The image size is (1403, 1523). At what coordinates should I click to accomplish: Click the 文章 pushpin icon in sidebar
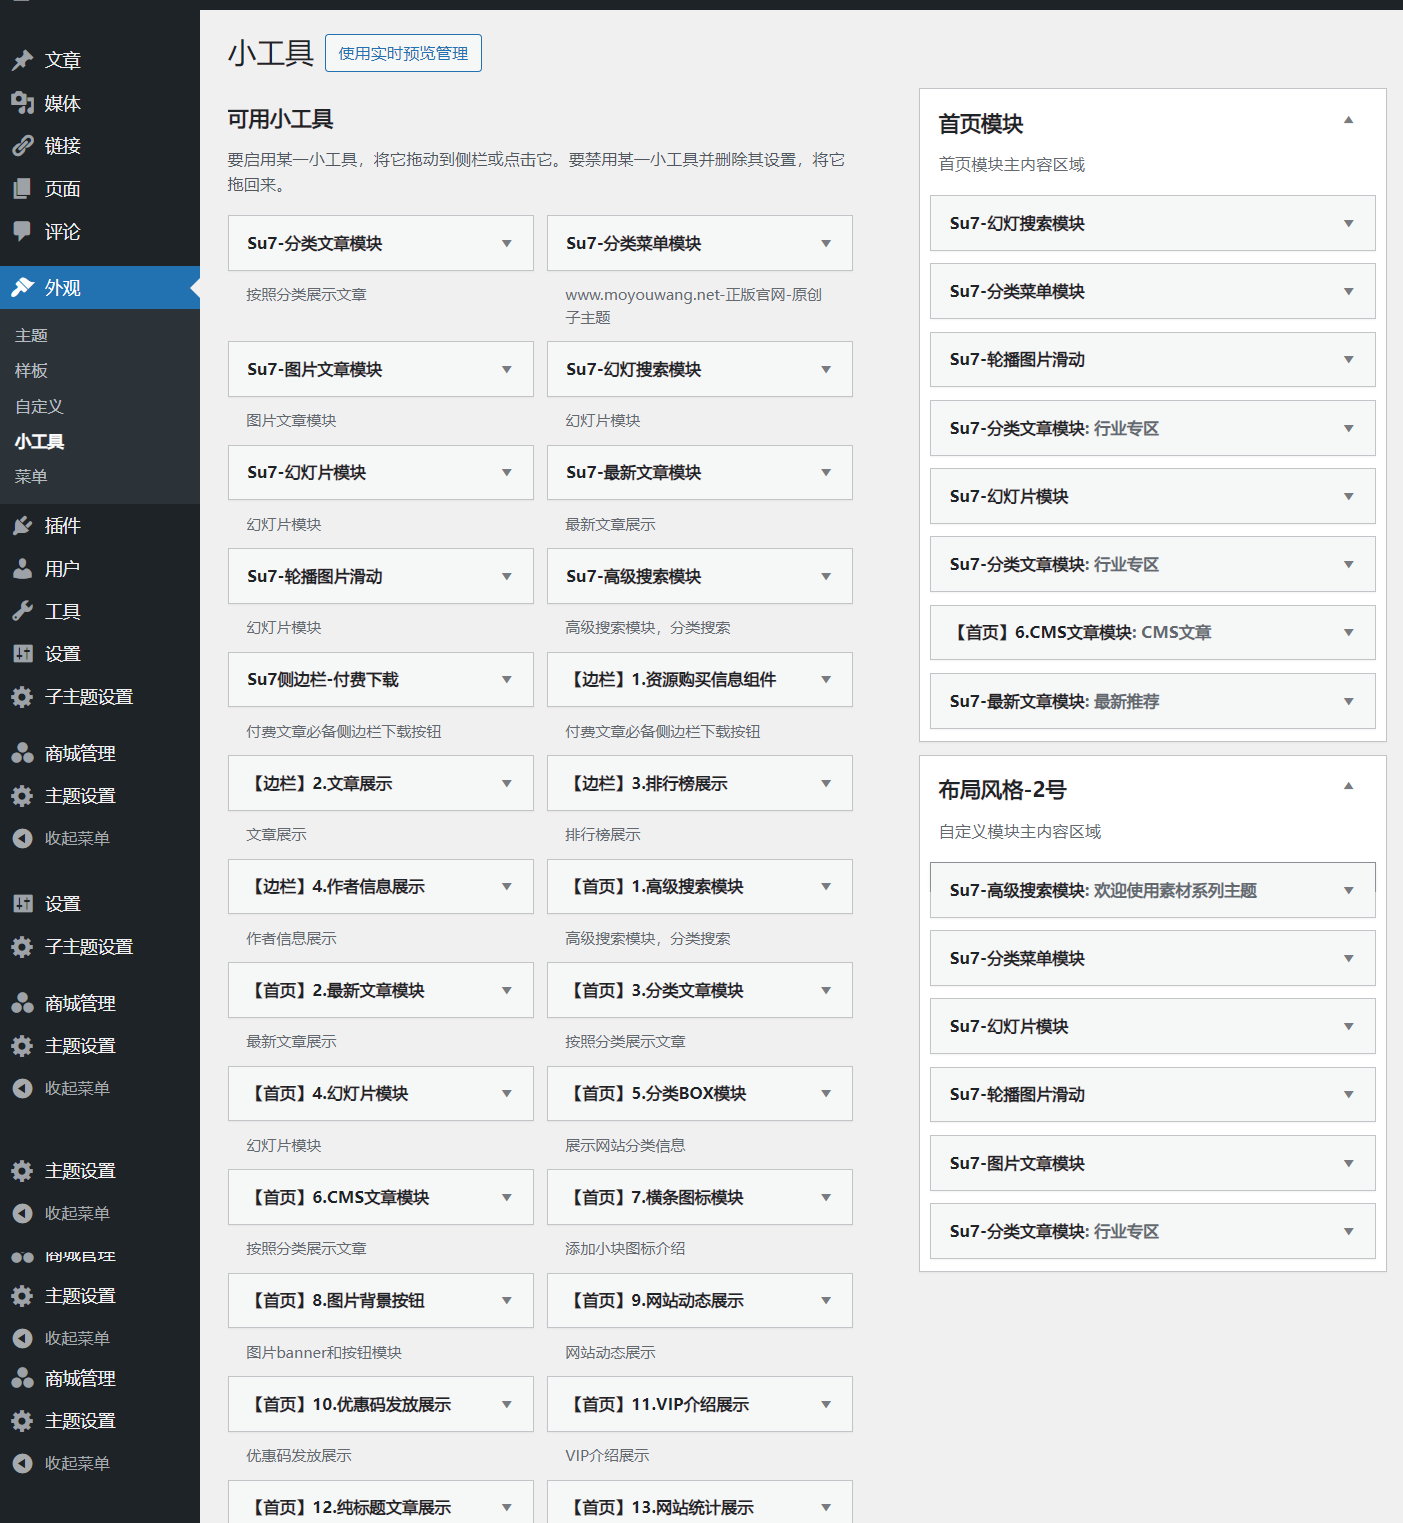click(x=22, y=61)
